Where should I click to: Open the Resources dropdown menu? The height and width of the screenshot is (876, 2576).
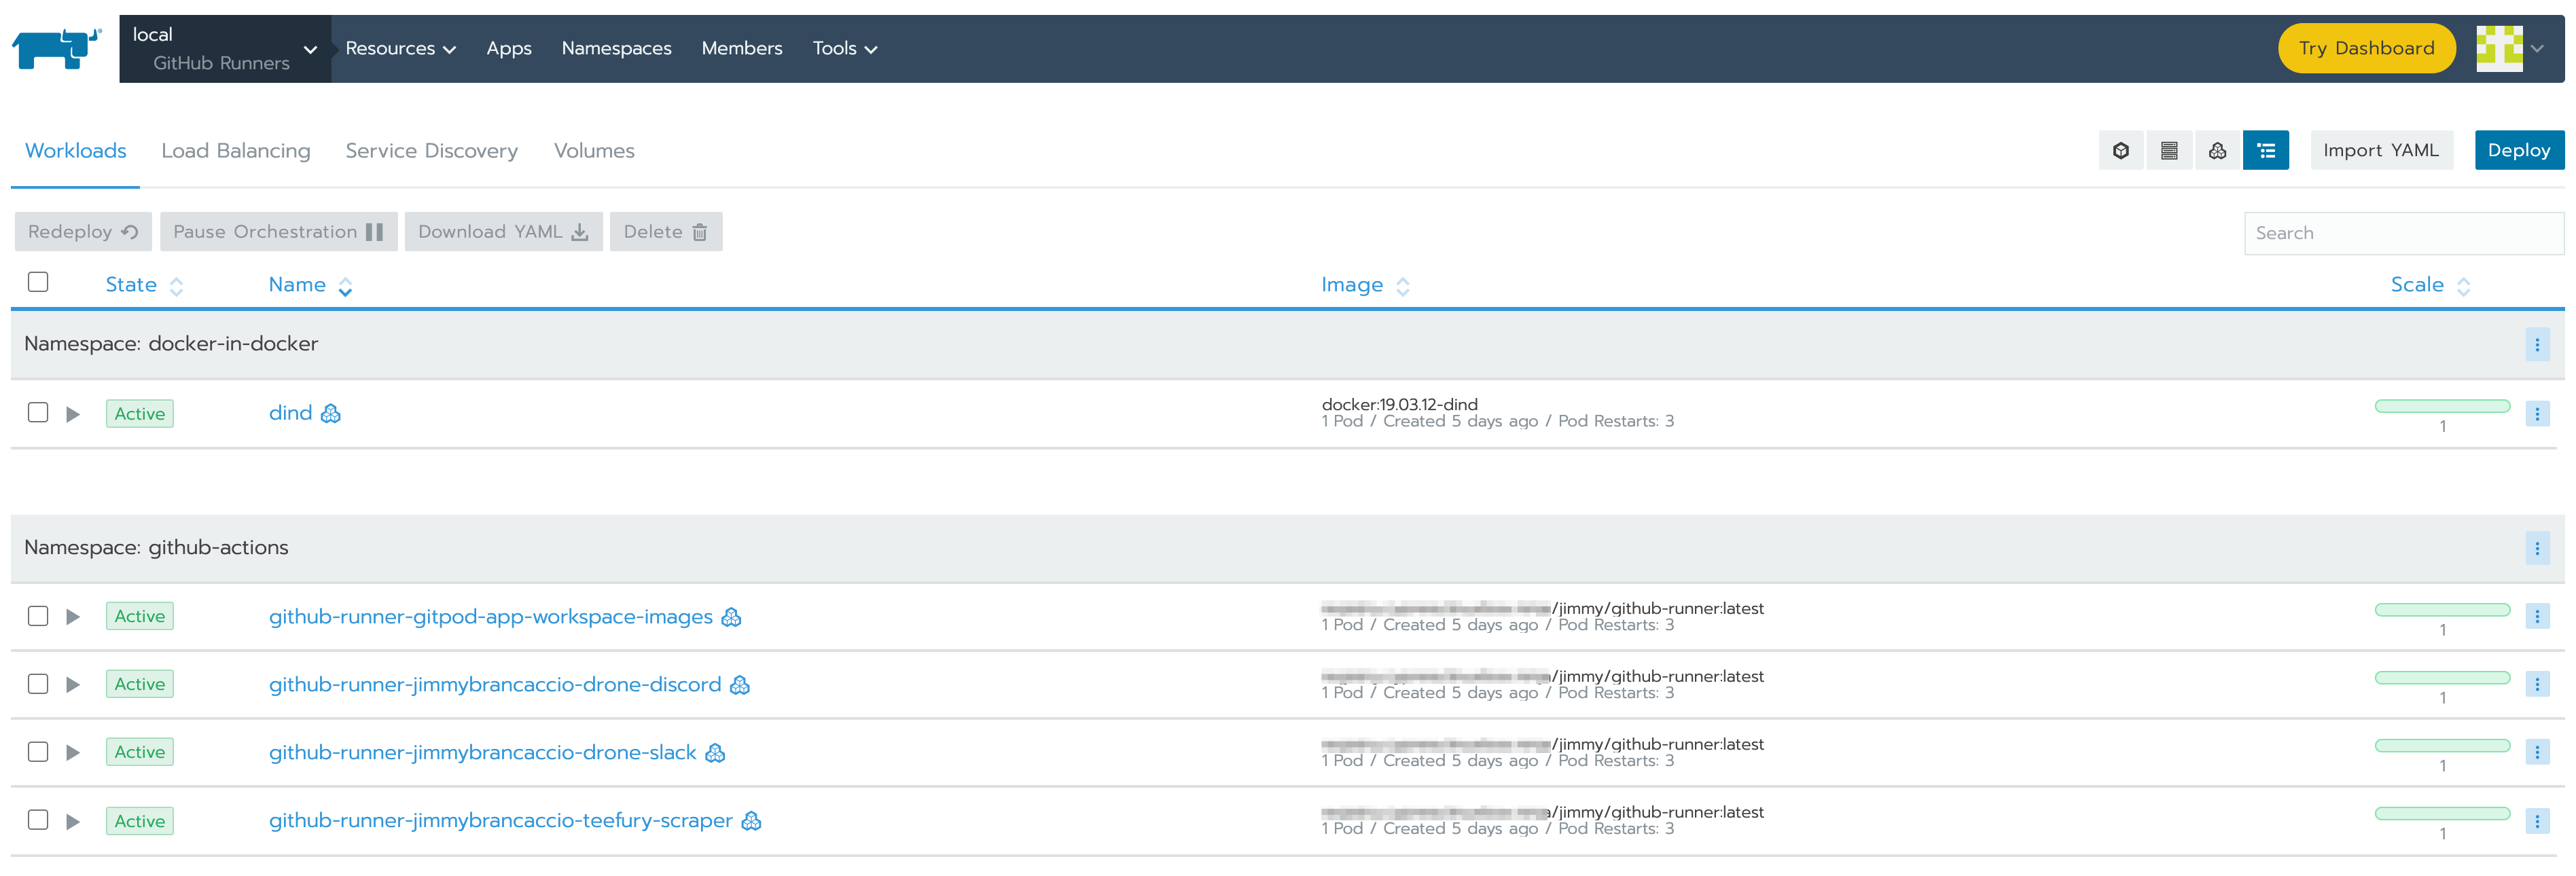click(400, 48)
